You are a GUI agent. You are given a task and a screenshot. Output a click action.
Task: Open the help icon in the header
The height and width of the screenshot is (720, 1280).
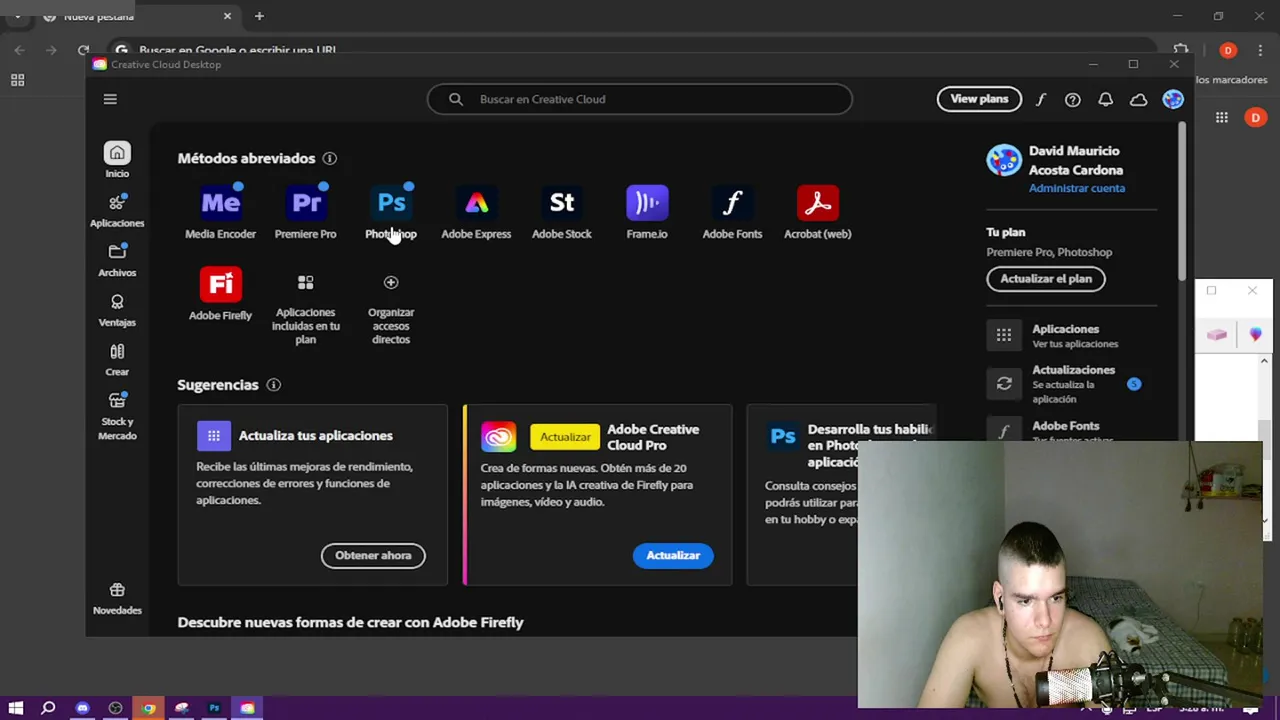click(x=1072, y=99)
